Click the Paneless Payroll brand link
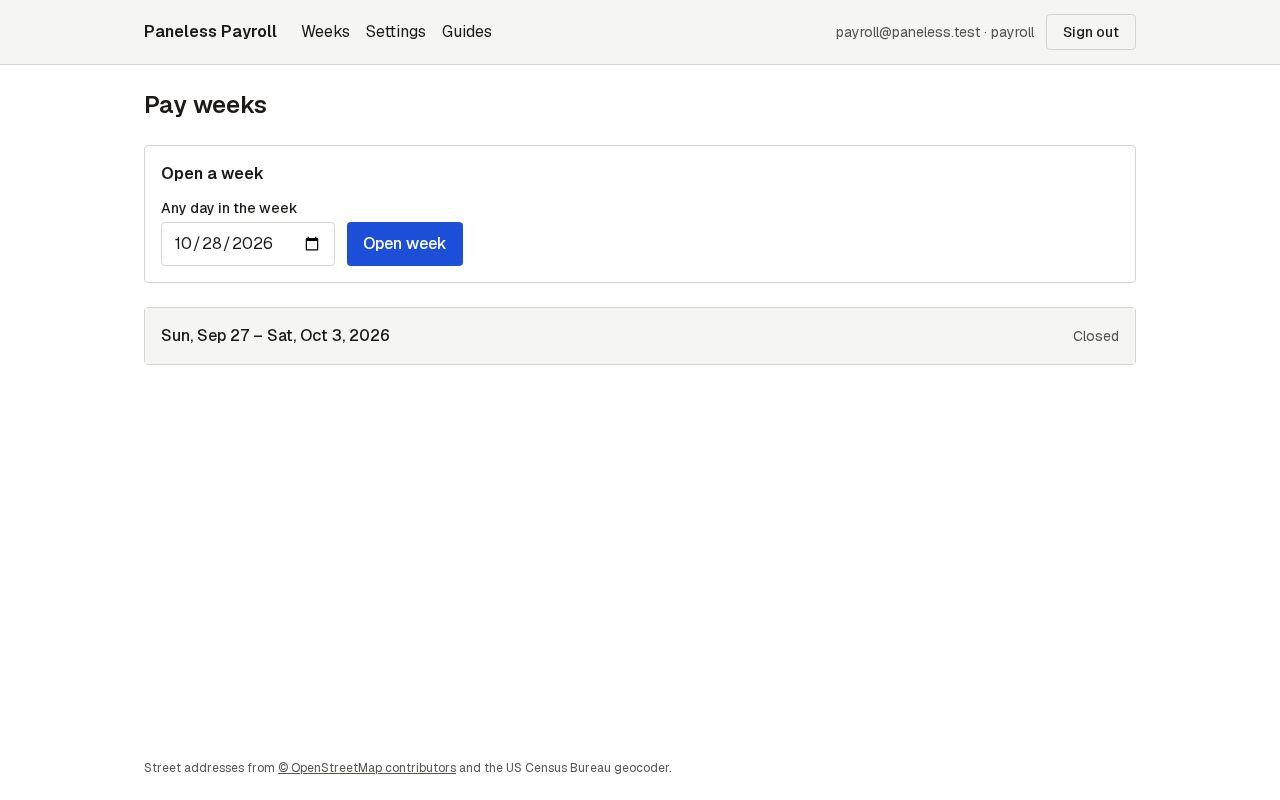The width and height of the screenshot is (1280, 800). coord(210,32)
